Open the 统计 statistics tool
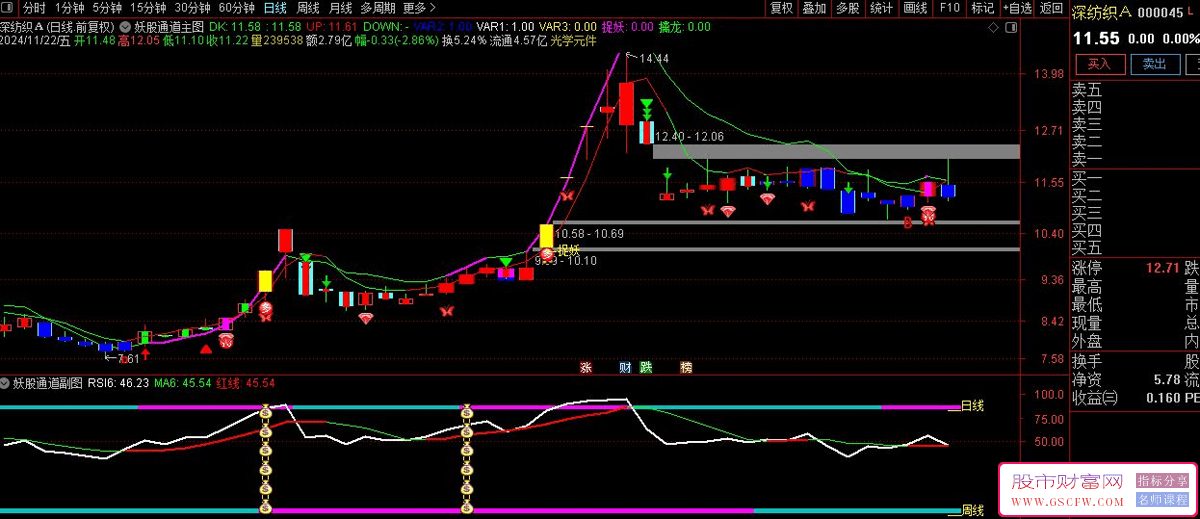1200x519 pixels. point(881,8)
